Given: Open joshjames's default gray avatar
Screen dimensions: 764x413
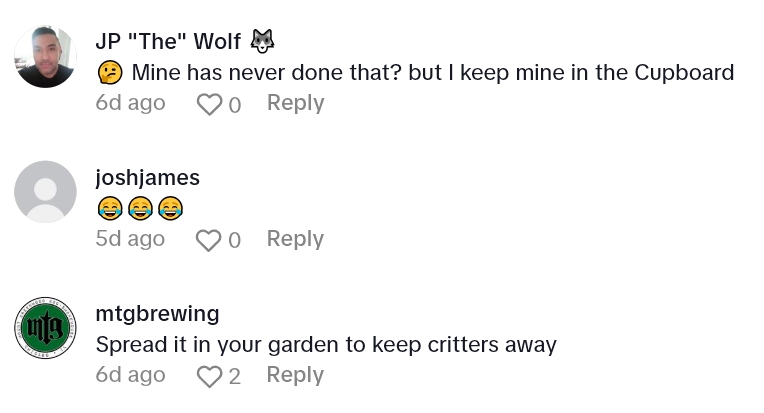Looking at the screenshot, I should (x=46, y=192).
